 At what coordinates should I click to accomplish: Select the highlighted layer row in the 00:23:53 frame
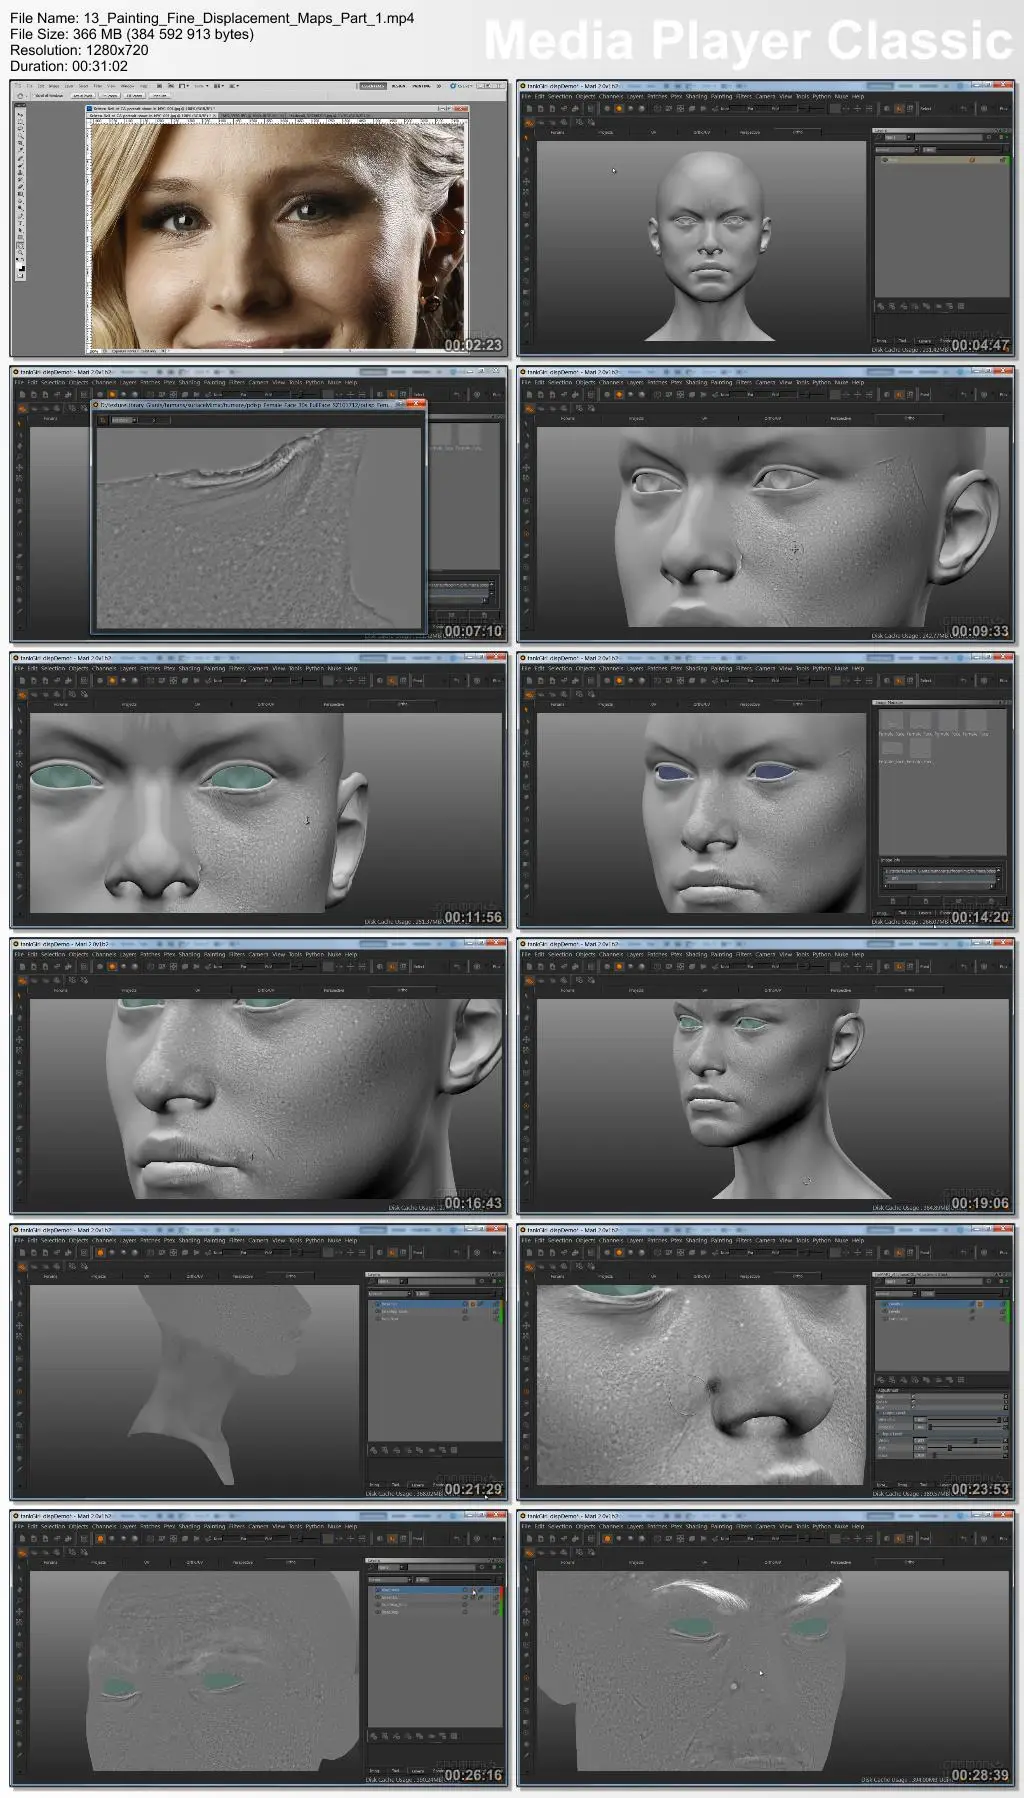[942, 1304]
